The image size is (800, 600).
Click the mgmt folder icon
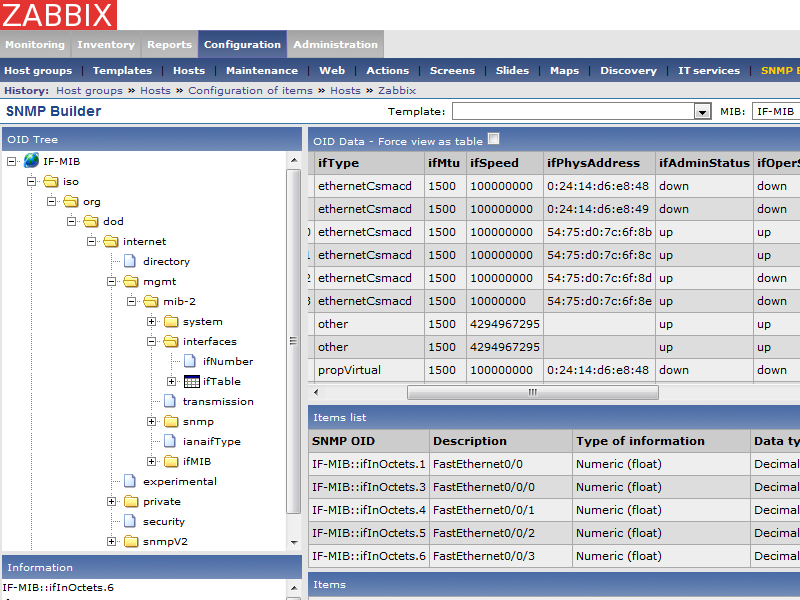click(131, 281)
